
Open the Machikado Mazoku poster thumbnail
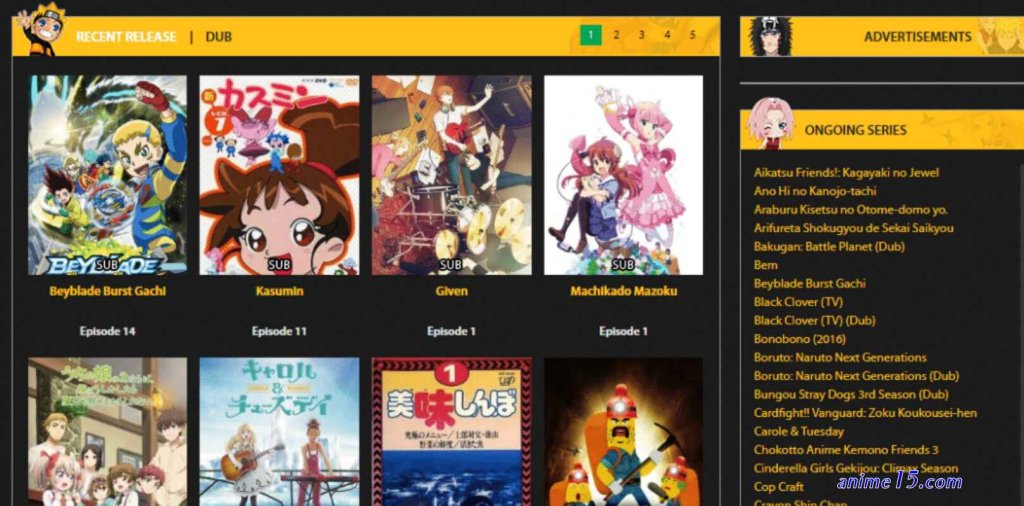pos(623,175)
